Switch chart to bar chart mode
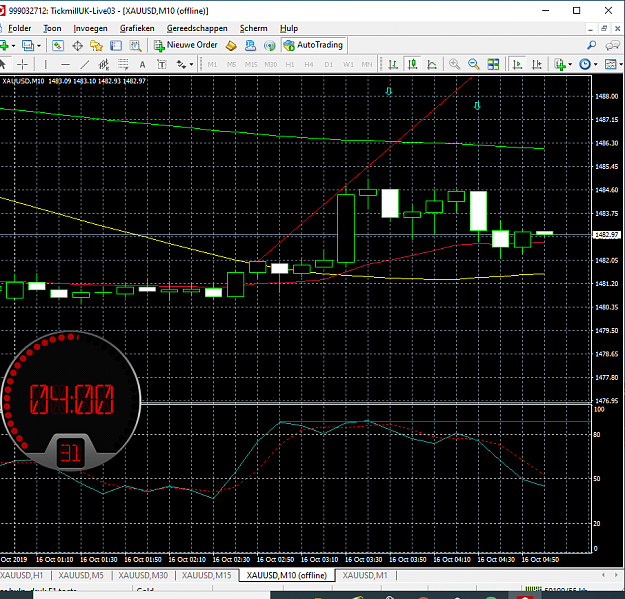 pos(393,64)
